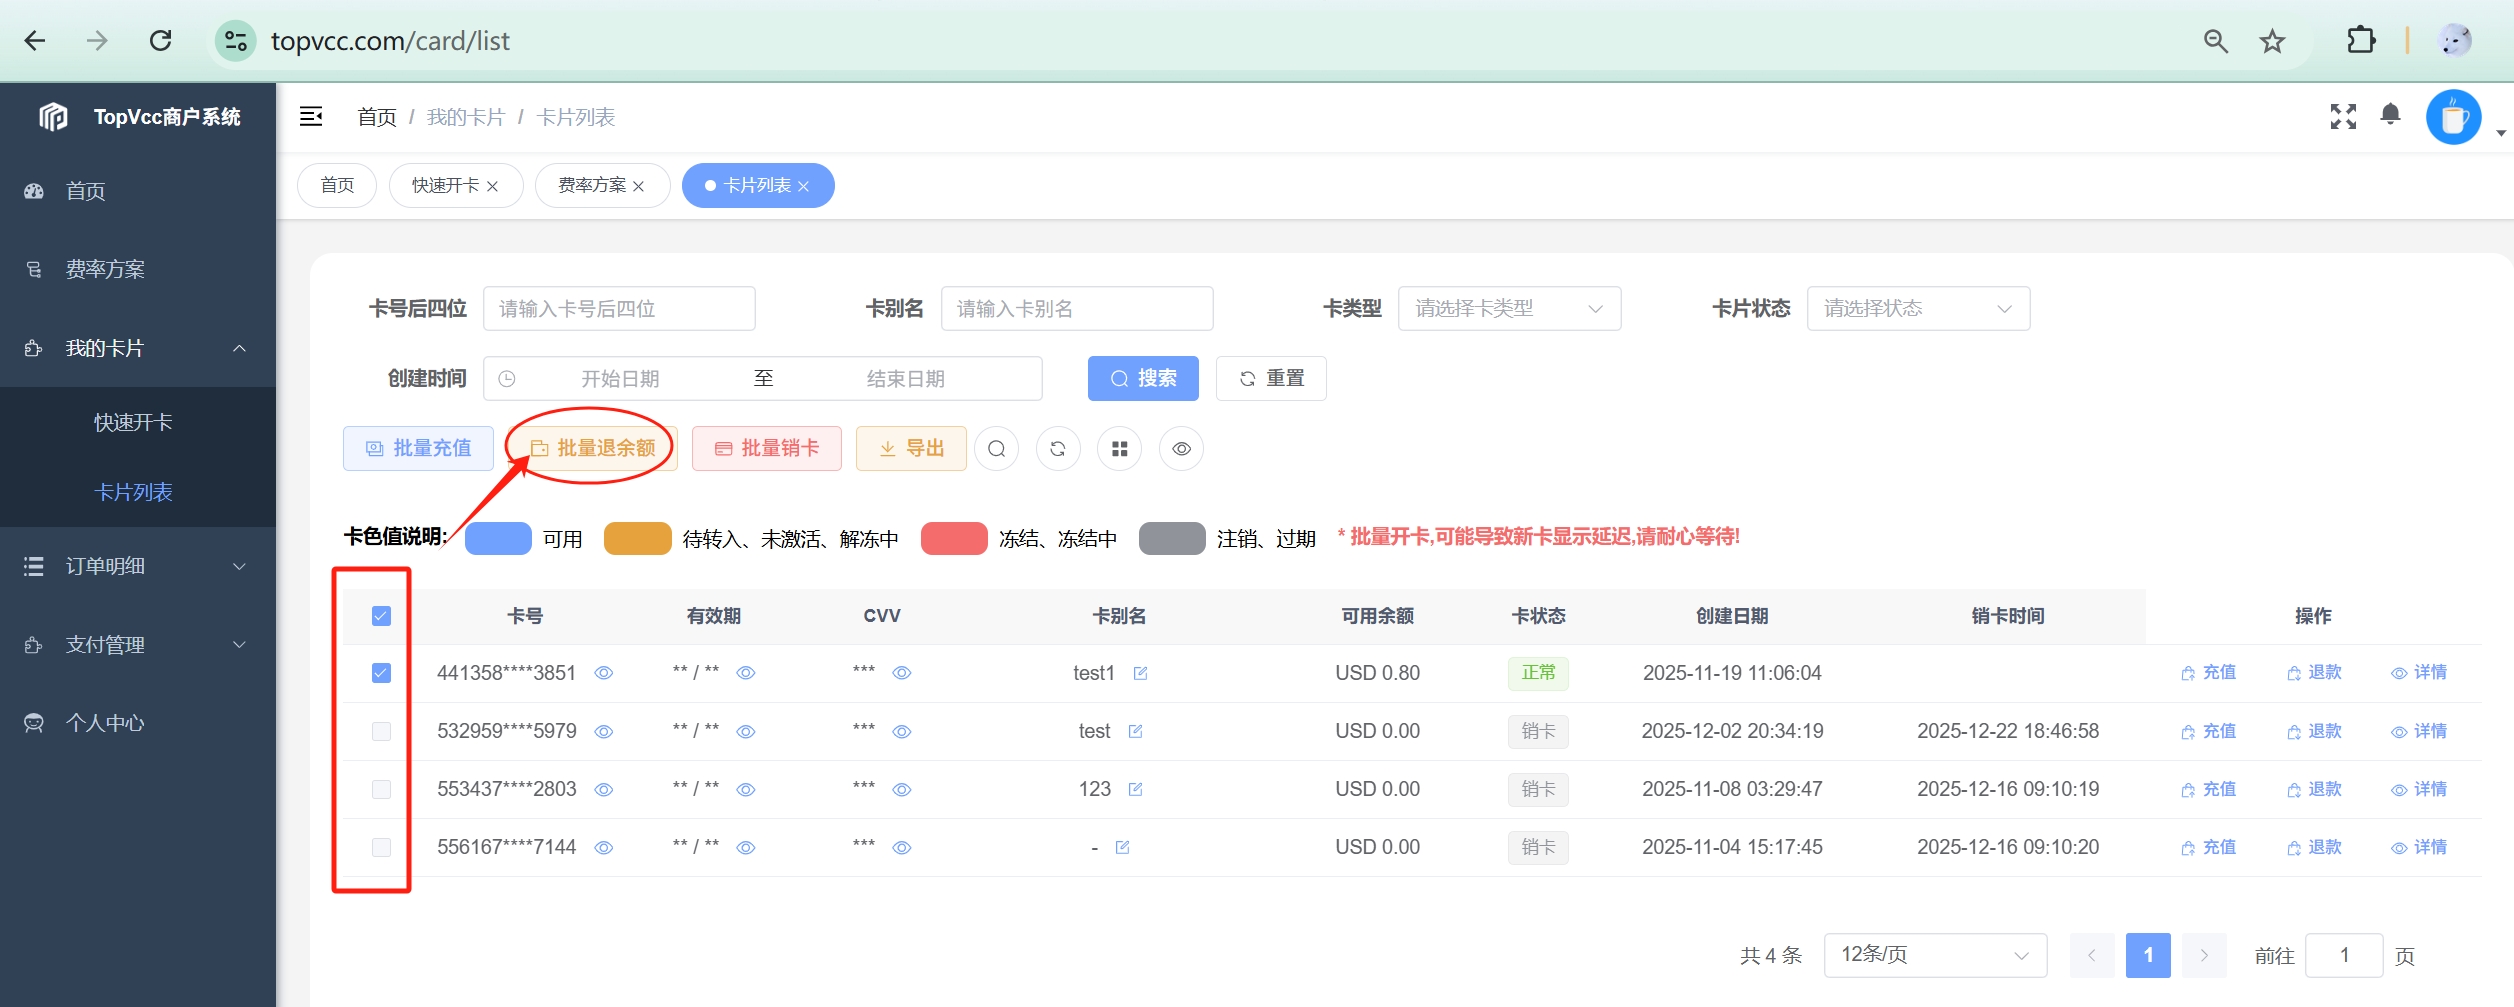Switch to the 费率方案 tab
2514x1007 pixels.
592,186
